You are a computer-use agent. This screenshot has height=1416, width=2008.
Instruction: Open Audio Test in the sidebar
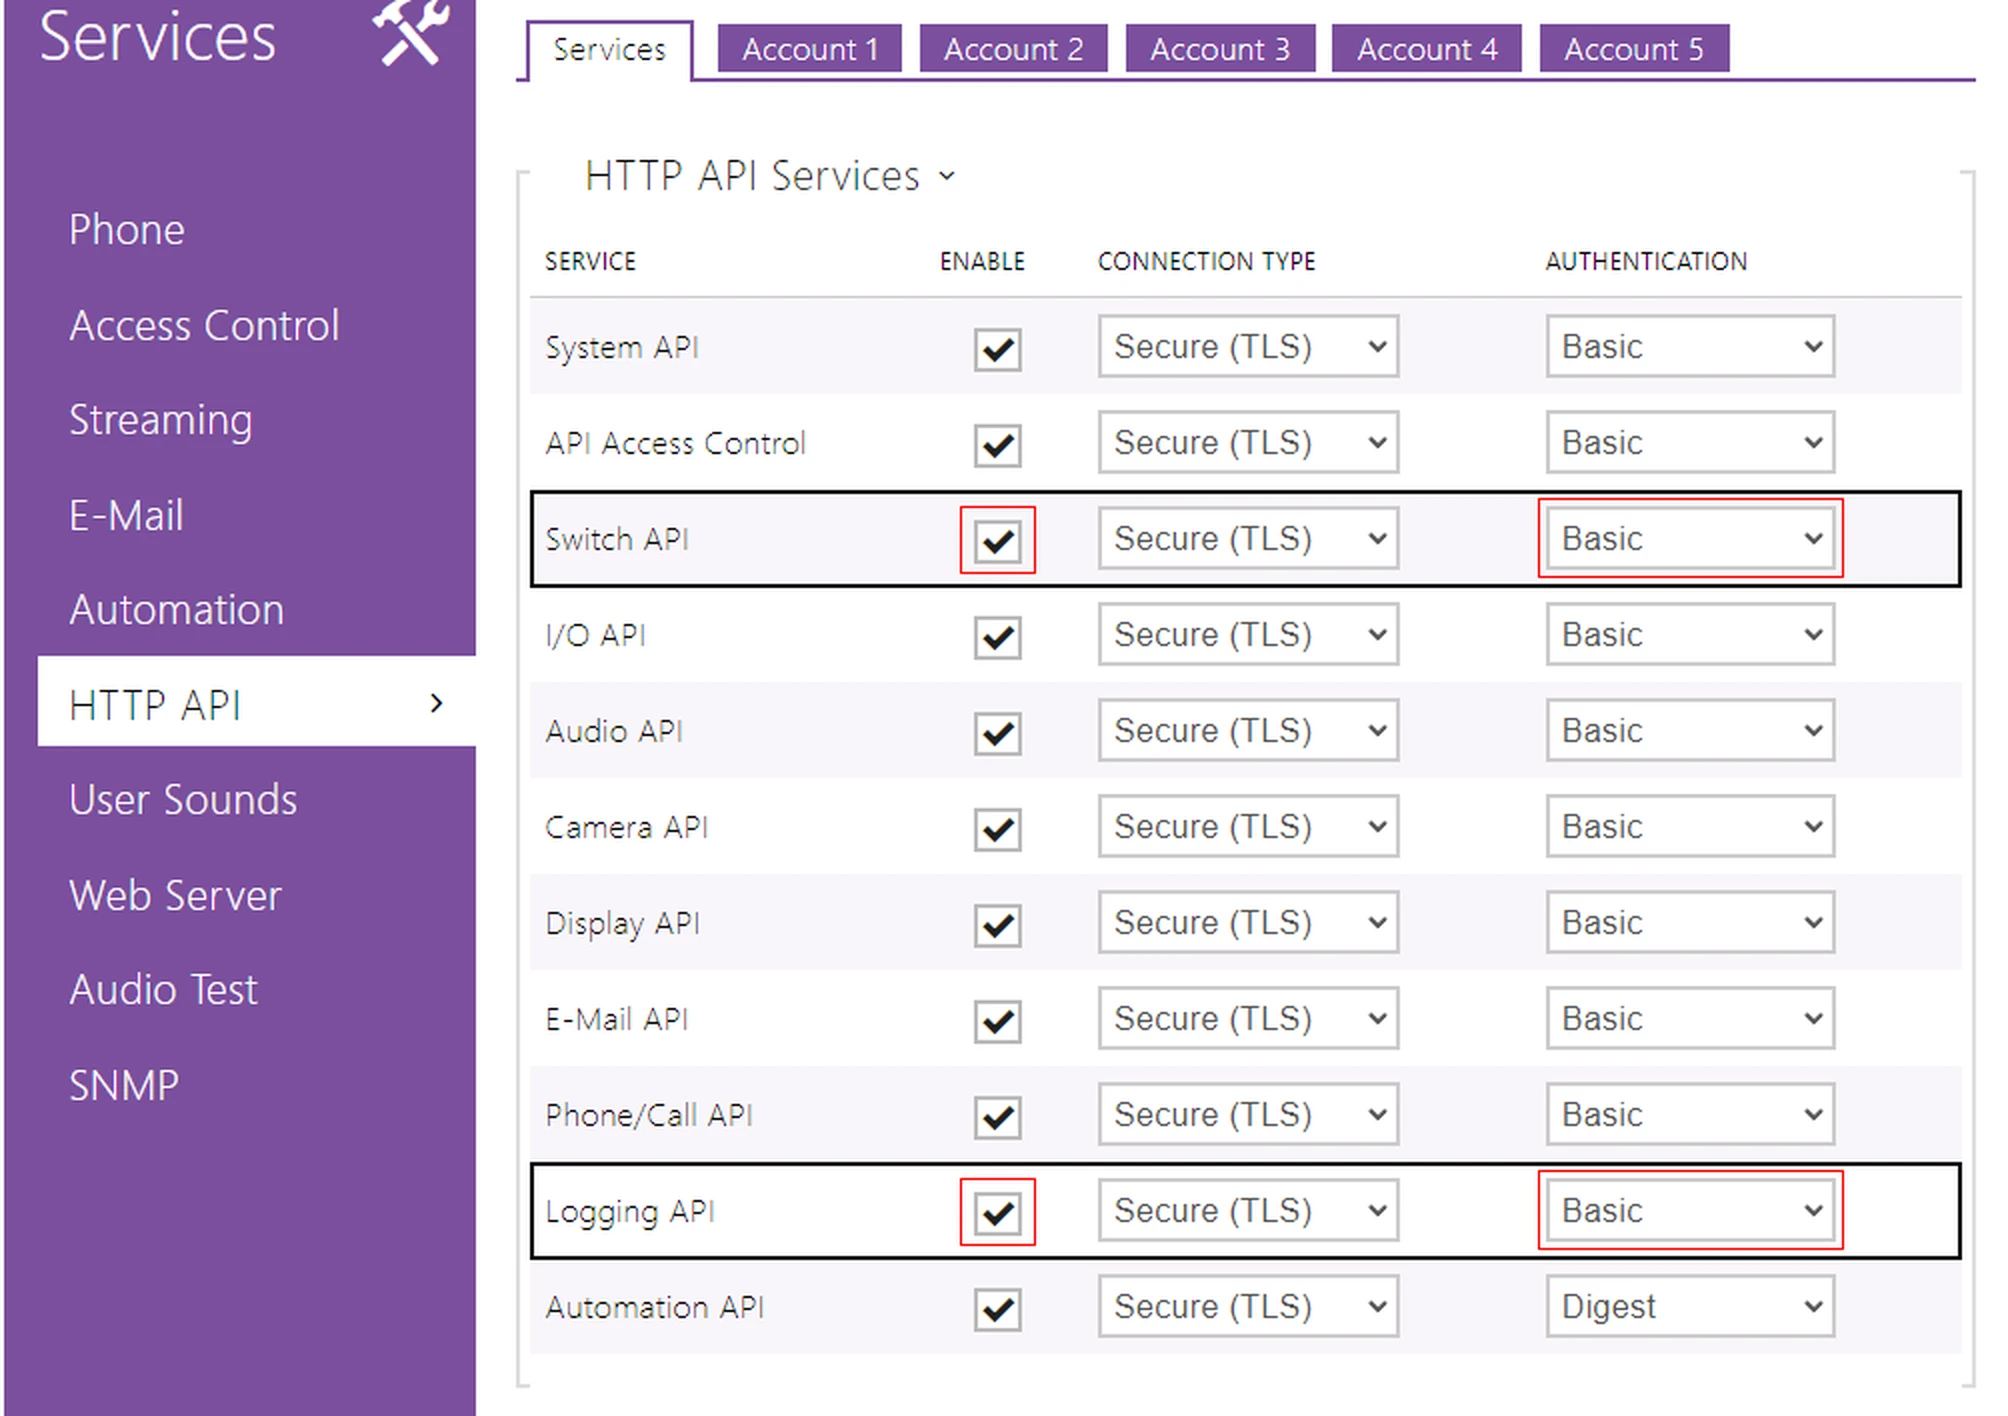point(163,990)
